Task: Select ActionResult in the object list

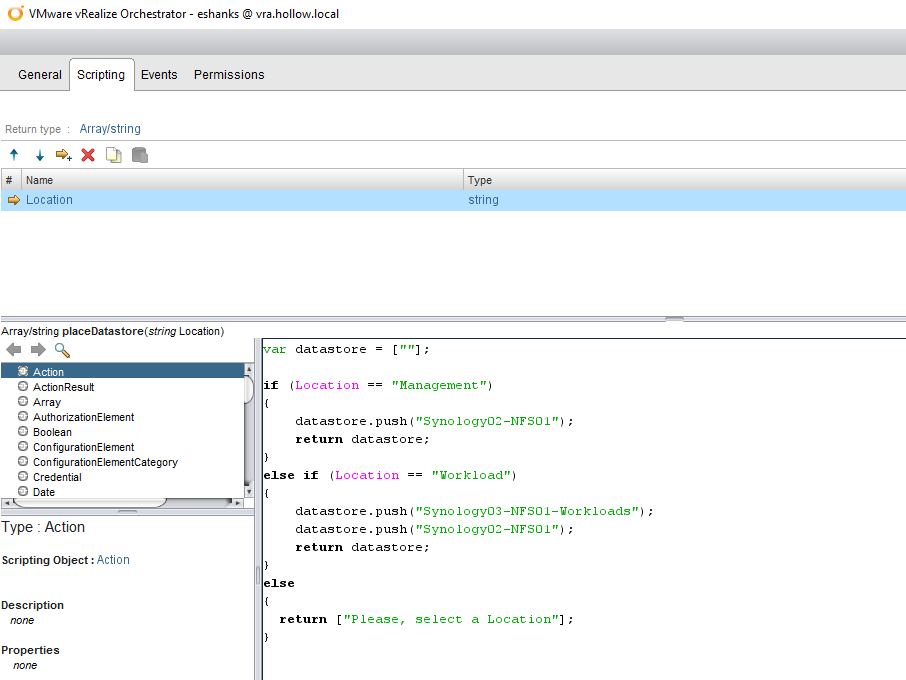Action: click(x=63, y=387)
